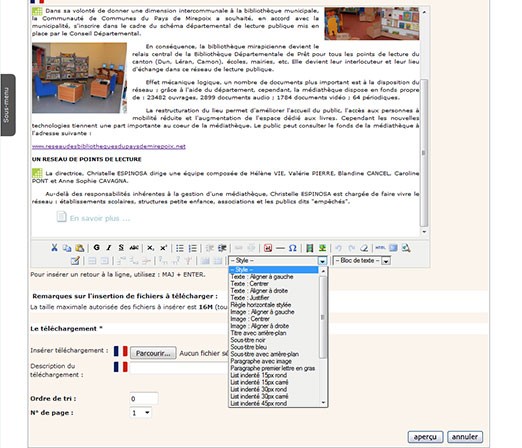The height and width of the screenshot is (448, 522).
Task: Select 'Paragraphe avec image' style
Action: [x=261, y=361]
